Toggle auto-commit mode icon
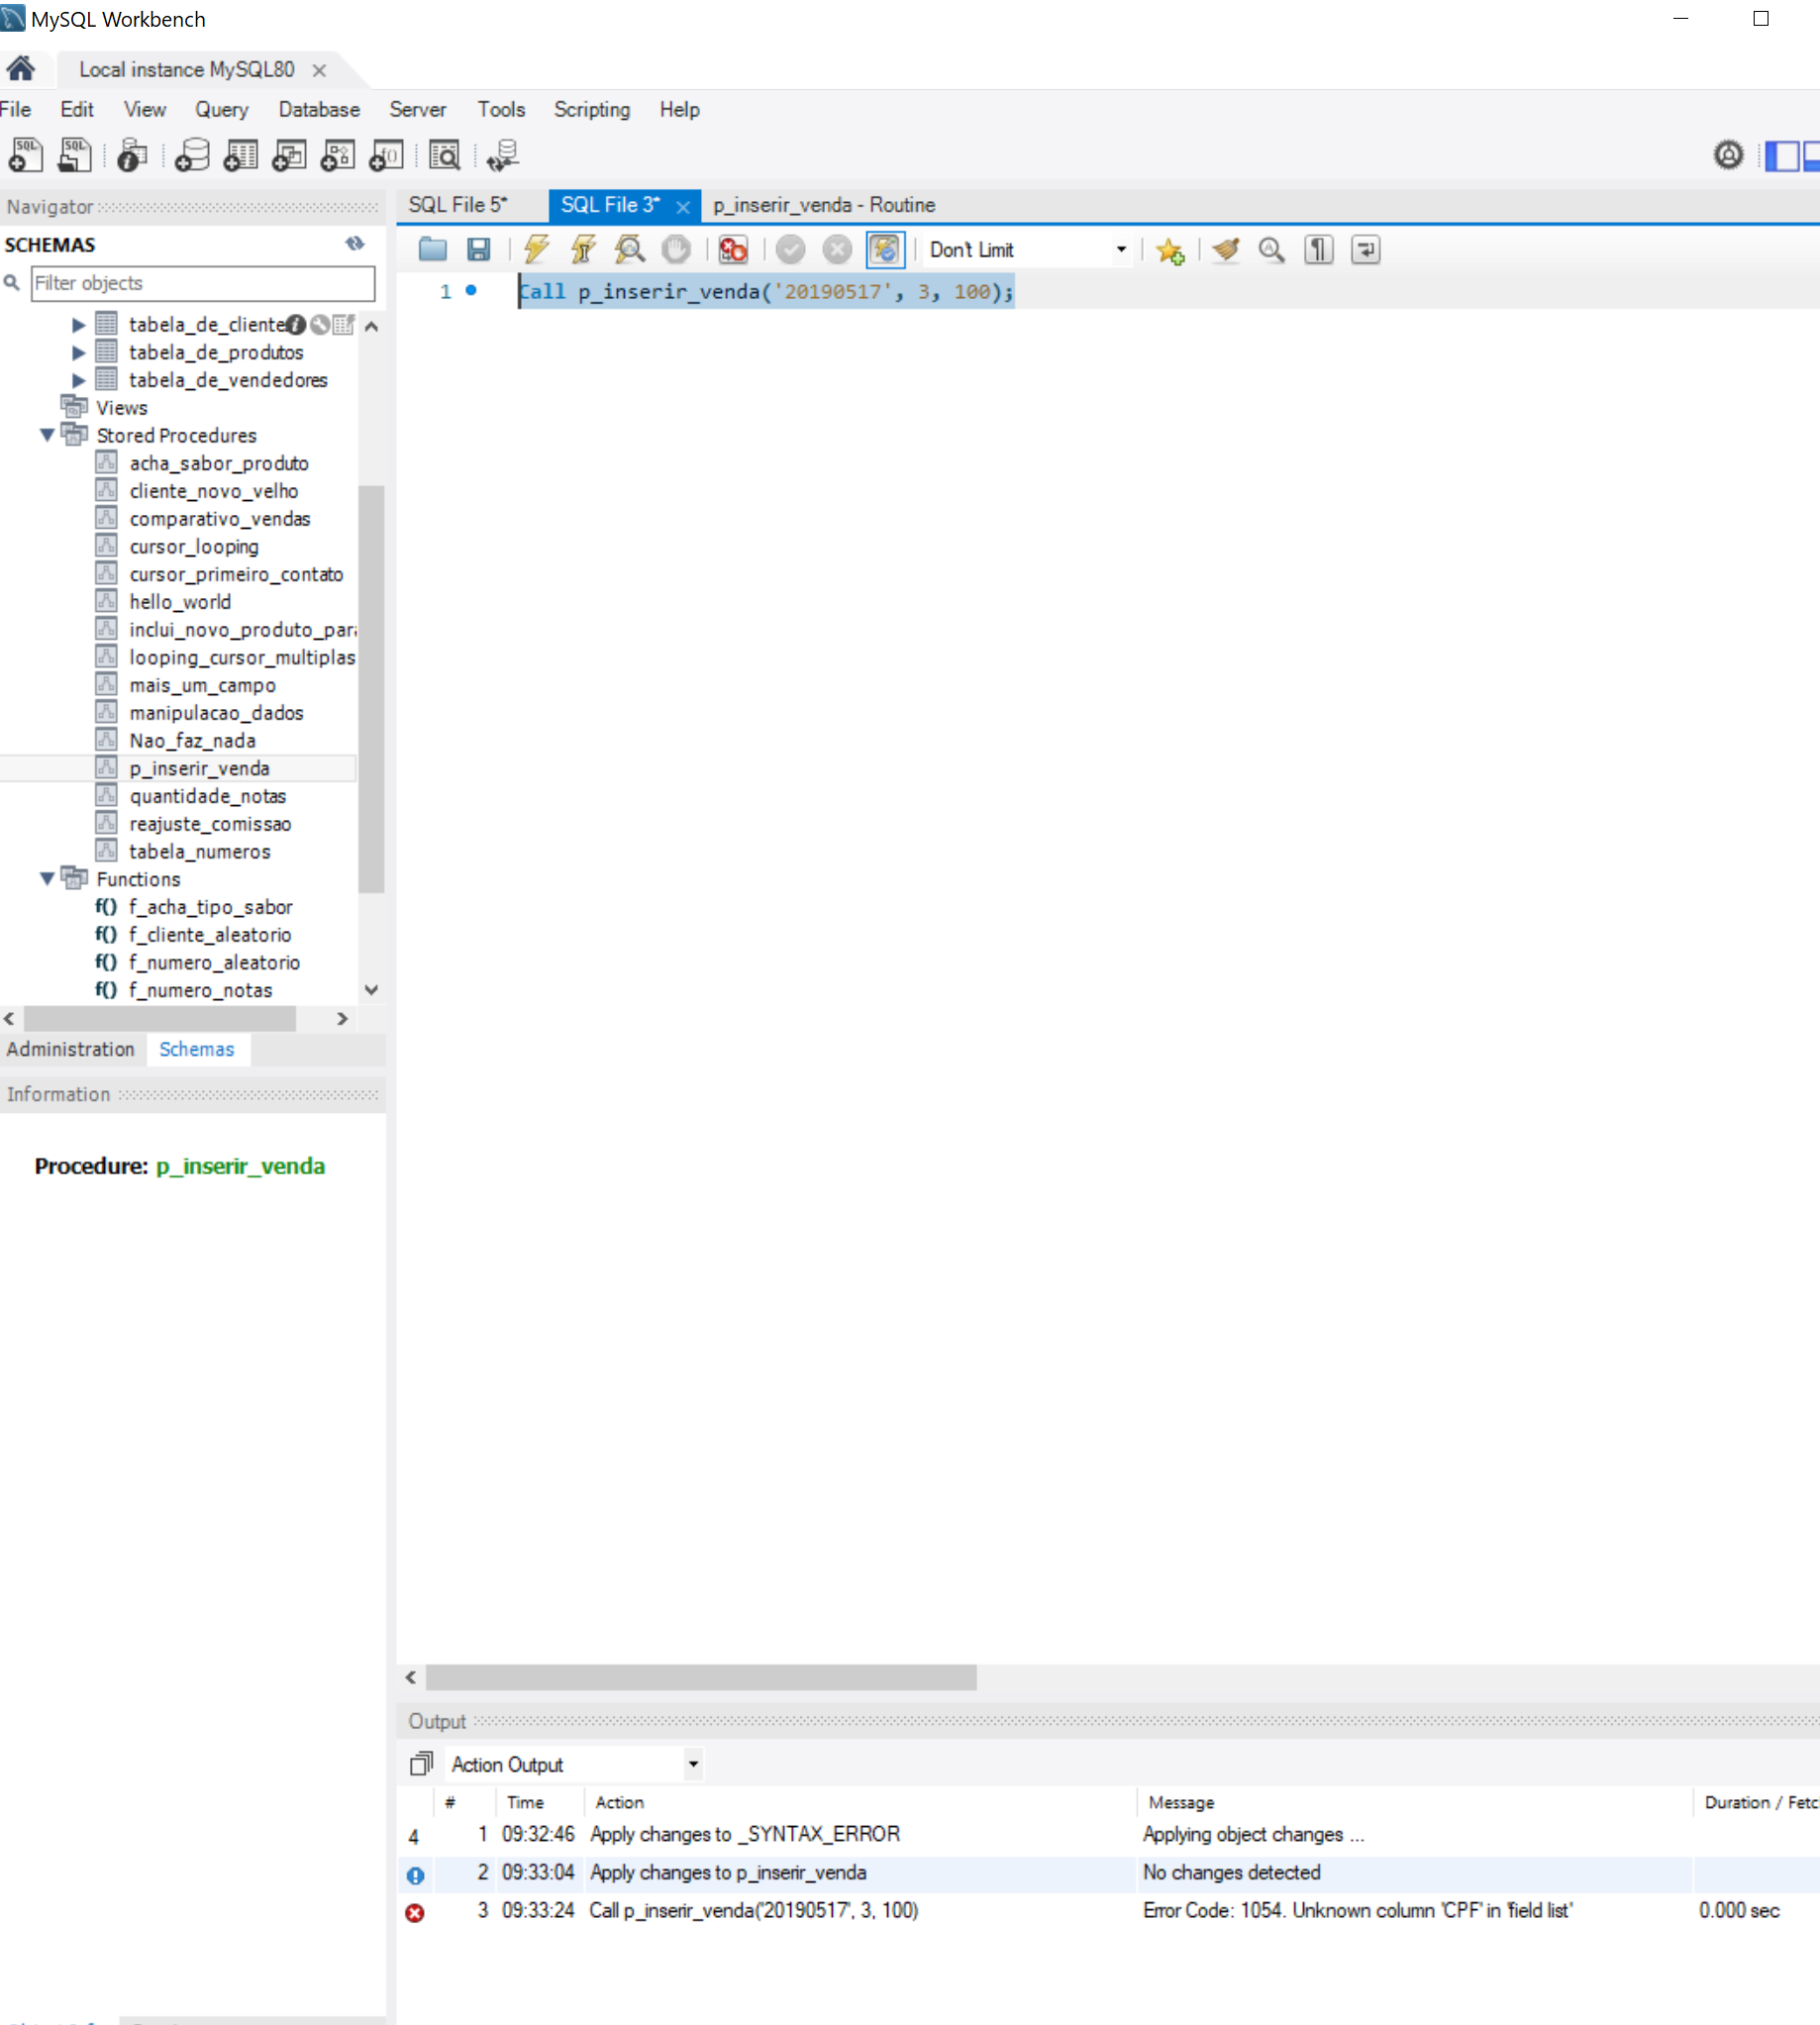This screenshot has width=1820, height=2025. click(885, 249)
